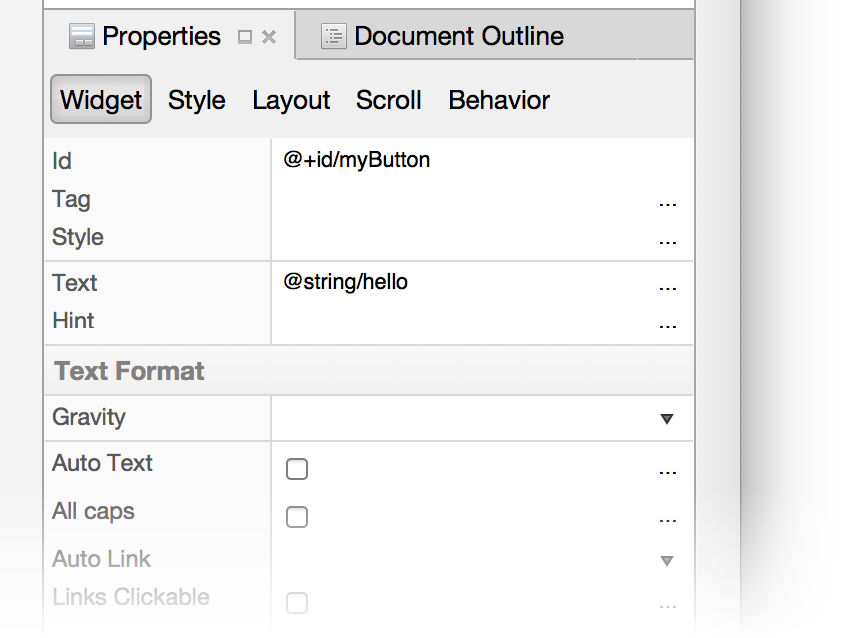Image resolution: width=852 pixels, height=638 pixels.
Task: Click the Text field showing @string/hello
Action: click(x=347, y=283)
